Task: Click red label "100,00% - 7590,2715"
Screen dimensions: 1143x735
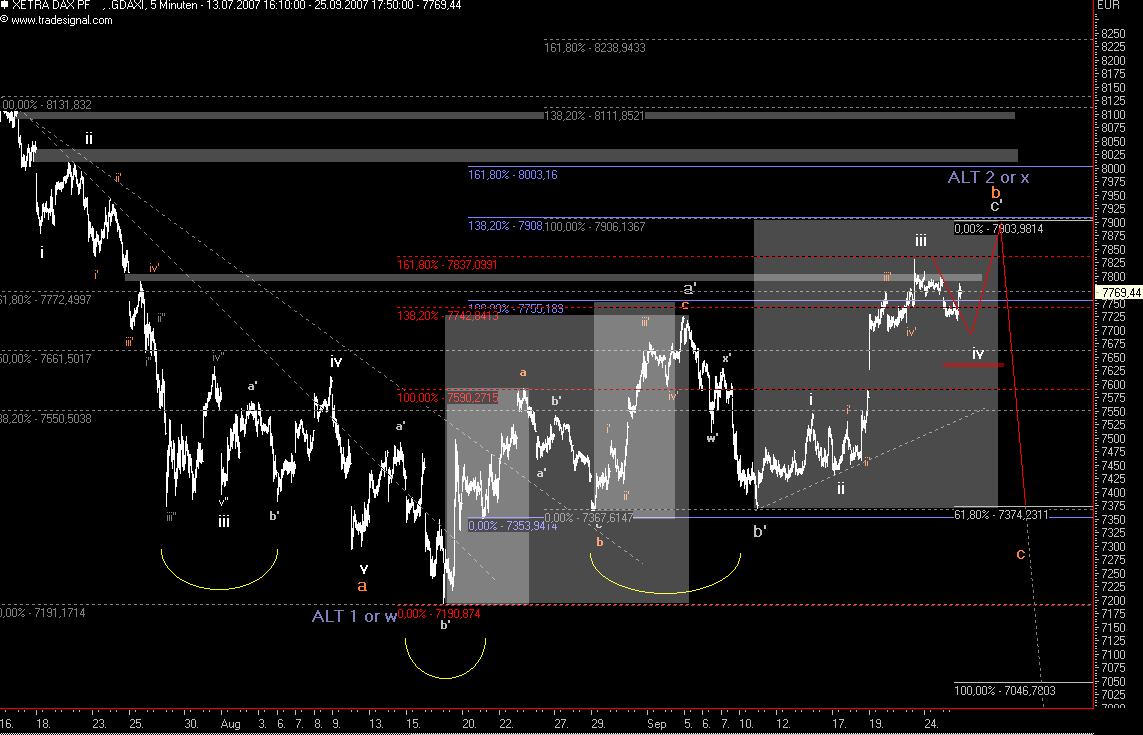Action: point(448,398)
